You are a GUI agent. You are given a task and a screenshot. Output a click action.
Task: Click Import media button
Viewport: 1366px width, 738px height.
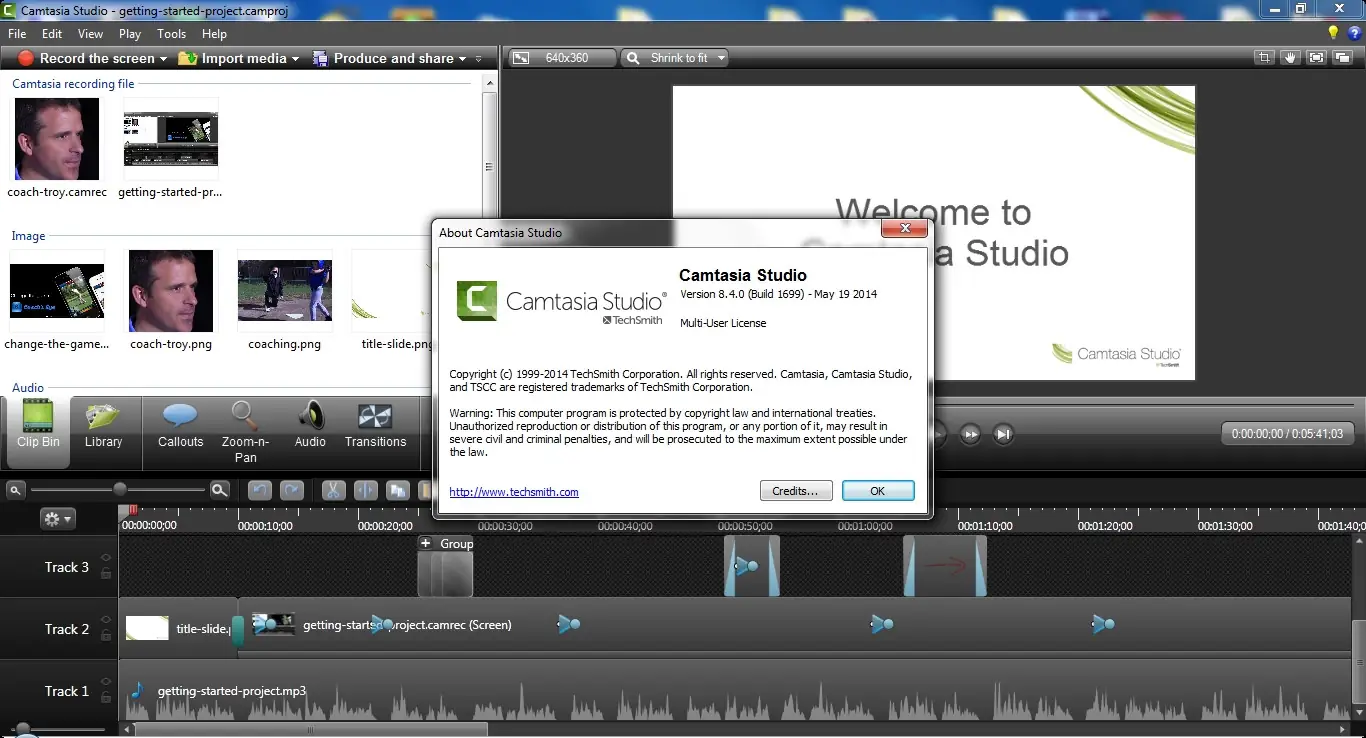[x=233, y=58]
